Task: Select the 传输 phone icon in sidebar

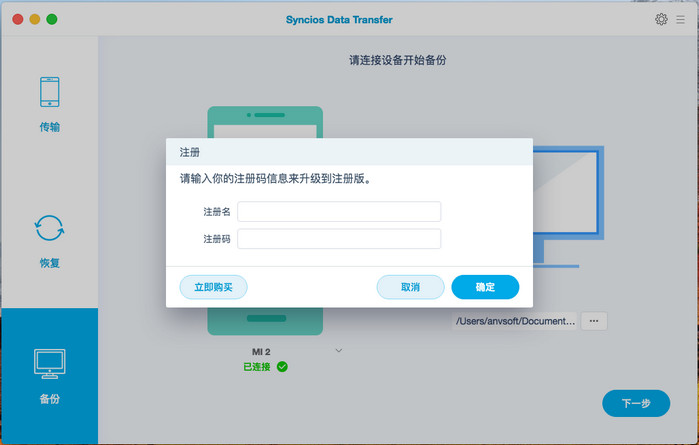Action: pos(49,92)
